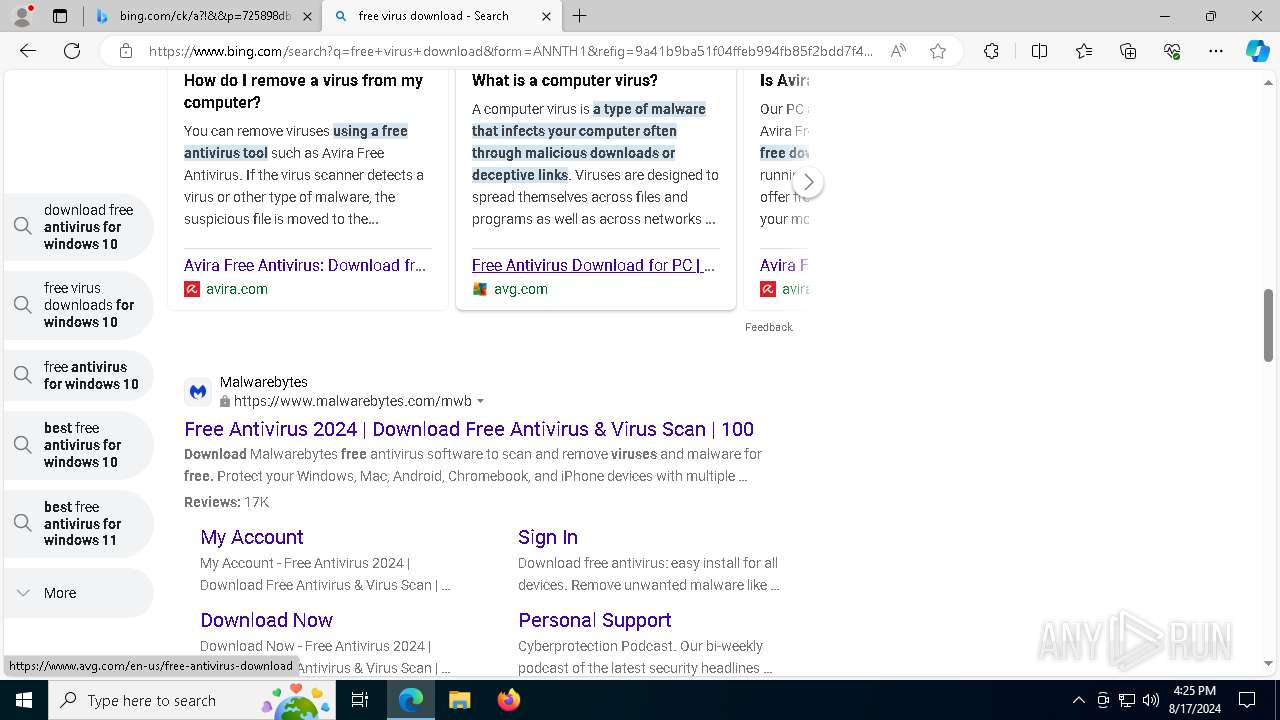Open the Split screen icon
The width and height of the screenshot is (1280, 720).
pyautogui.click(x=1039, y=51)
